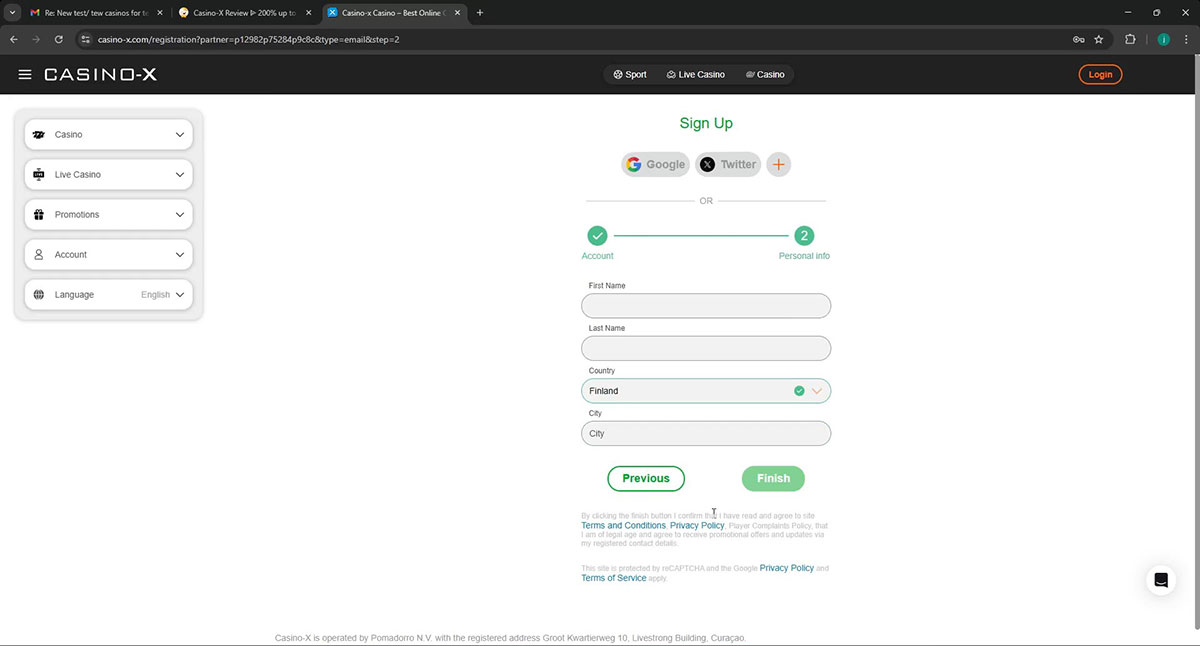Viewport: 1200px width, 646px height.
Task: Click the orange plus for more sign-up options
Action: click(x=779, y=165)
